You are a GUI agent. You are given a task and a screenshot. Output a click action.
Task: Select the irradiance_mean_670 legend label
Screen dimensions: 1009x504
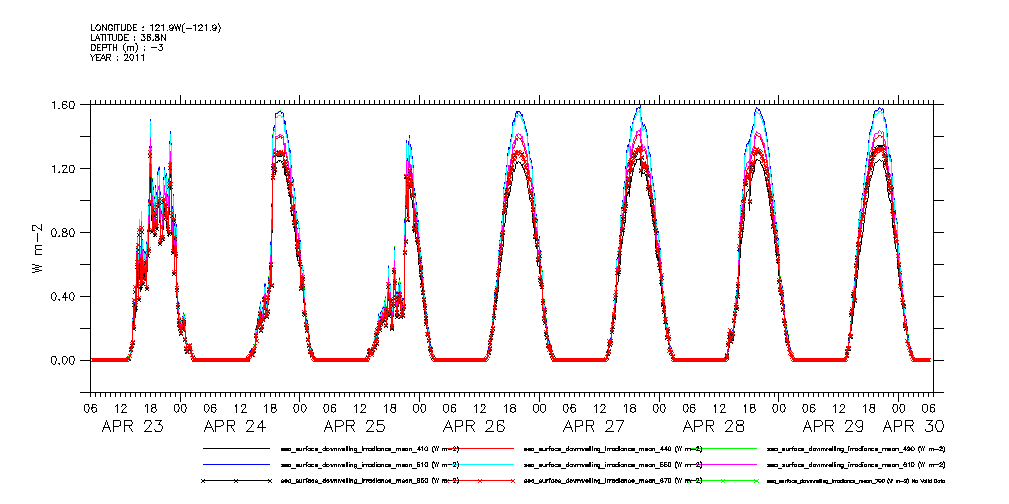tap(614, 481)
